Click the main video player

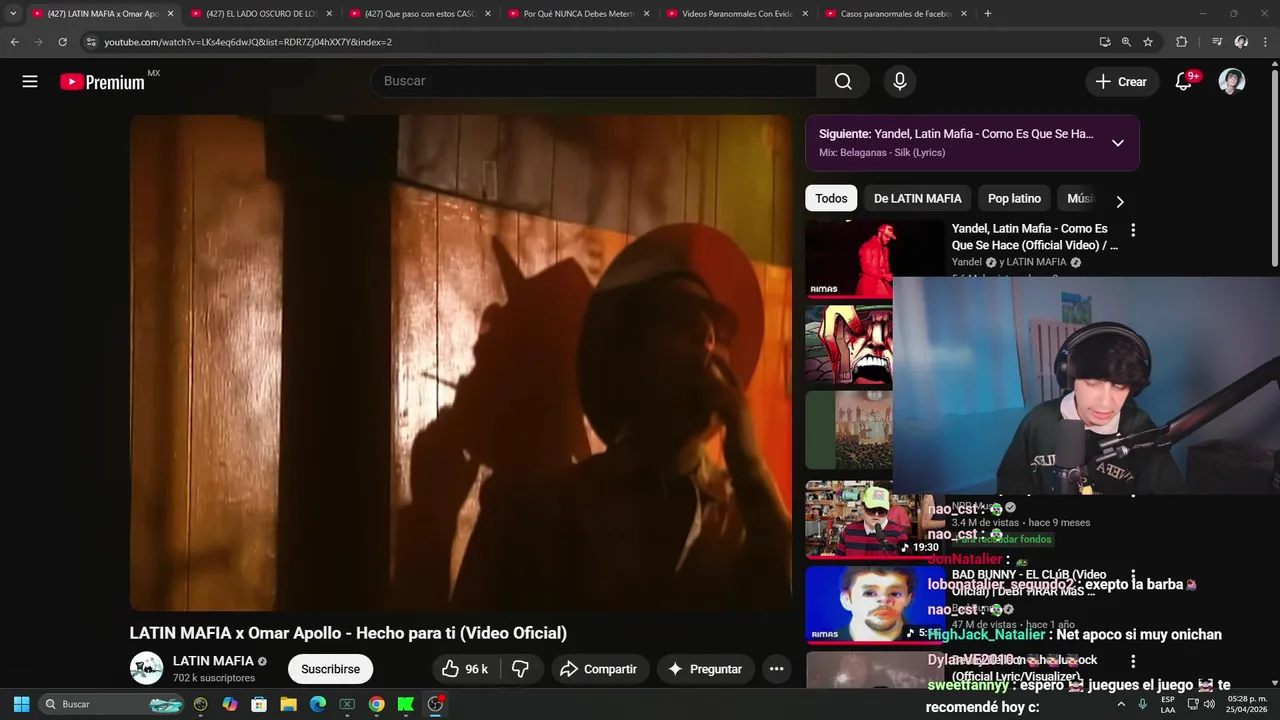click(460, 362)
